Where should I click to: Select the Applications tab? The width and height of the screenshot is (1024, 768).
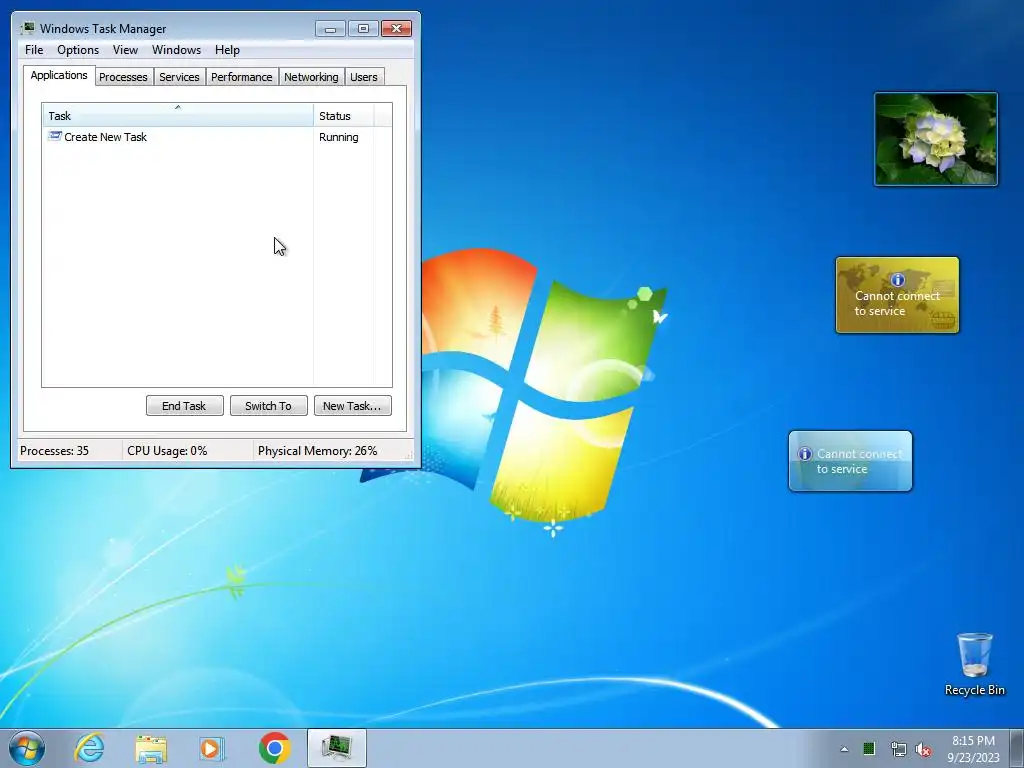pos(59,75)
